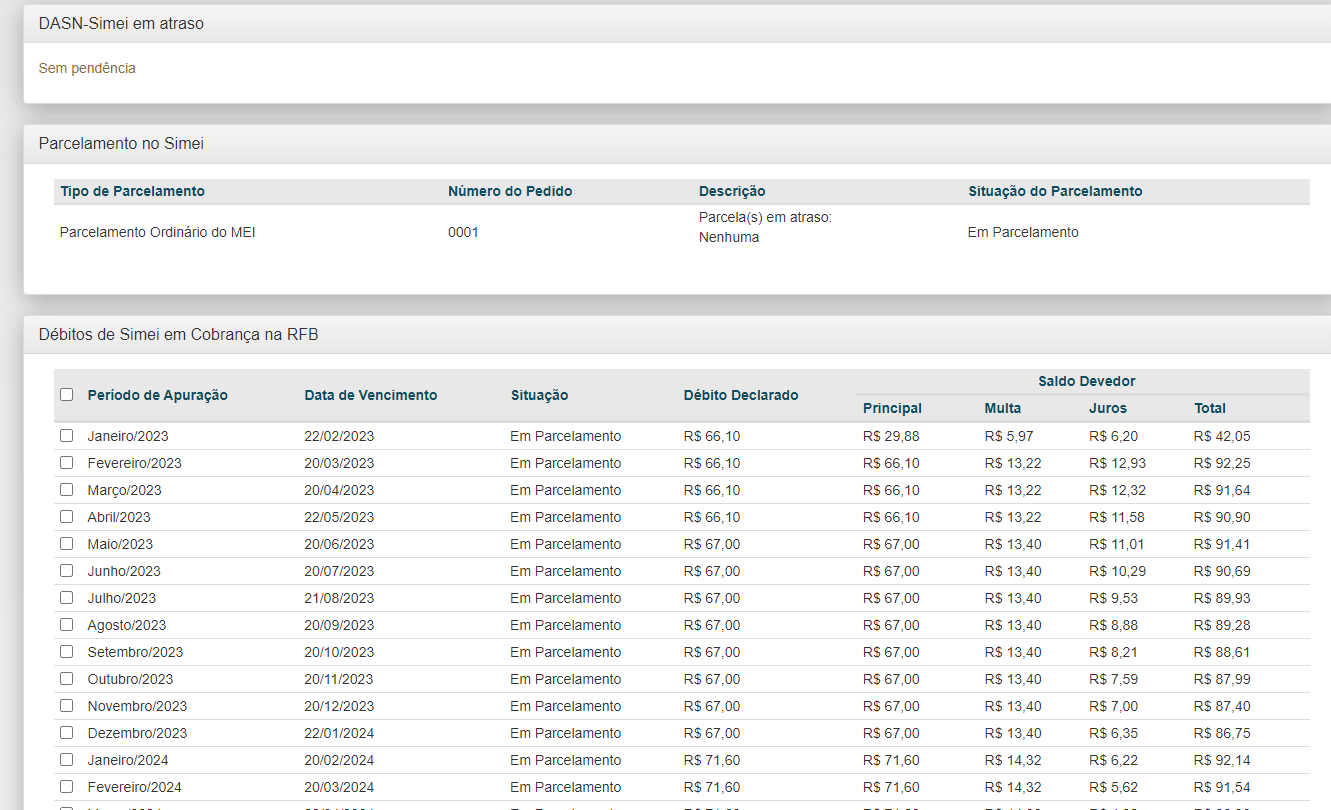Select the Junho/2023 checkbox
The height and width of the screenshot is (810, 1331).
tap(66, 571)
